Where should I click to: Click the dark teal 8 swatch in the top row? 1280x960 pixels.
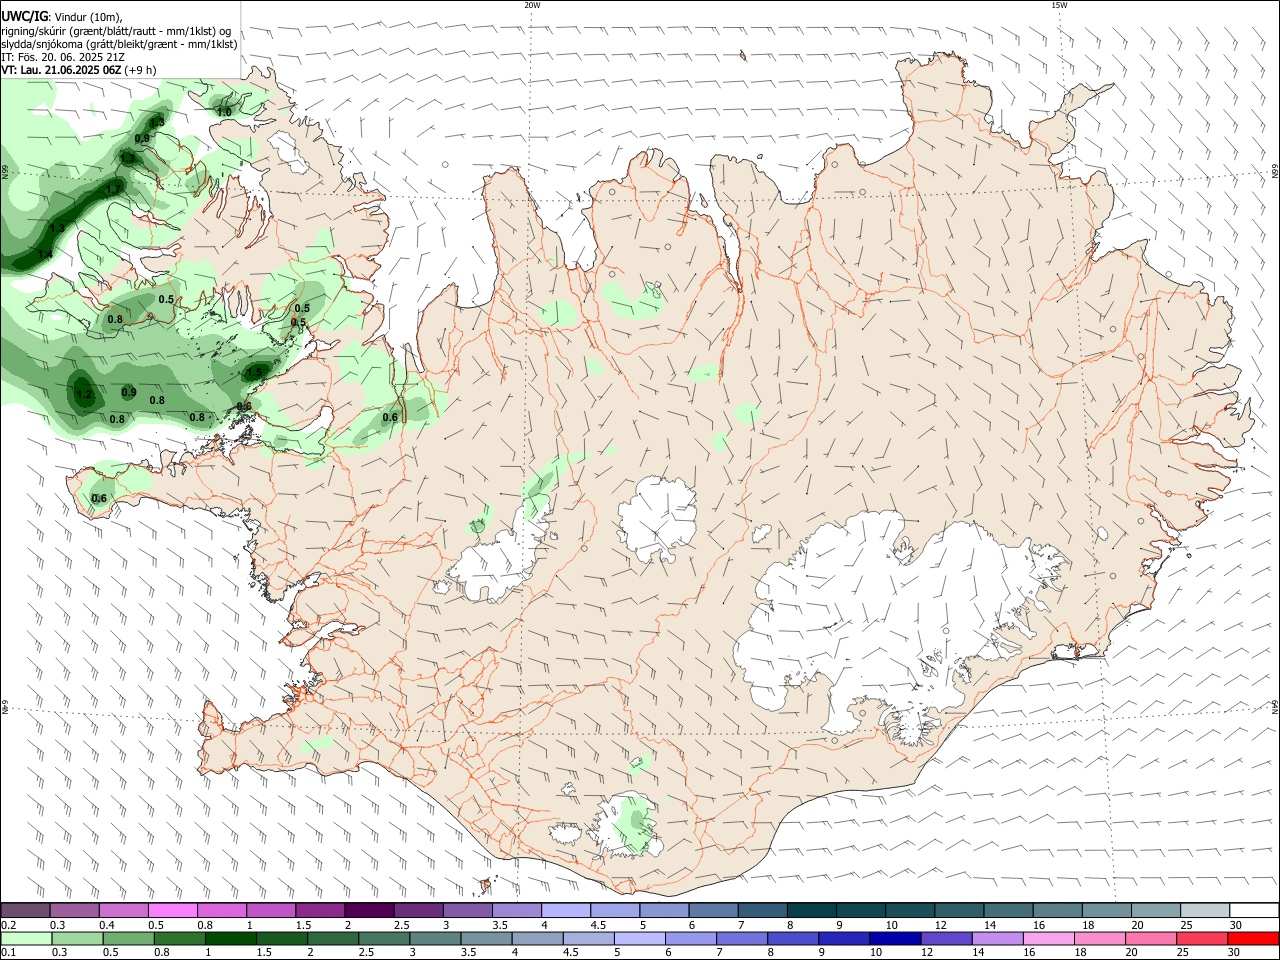click(811, 911)
